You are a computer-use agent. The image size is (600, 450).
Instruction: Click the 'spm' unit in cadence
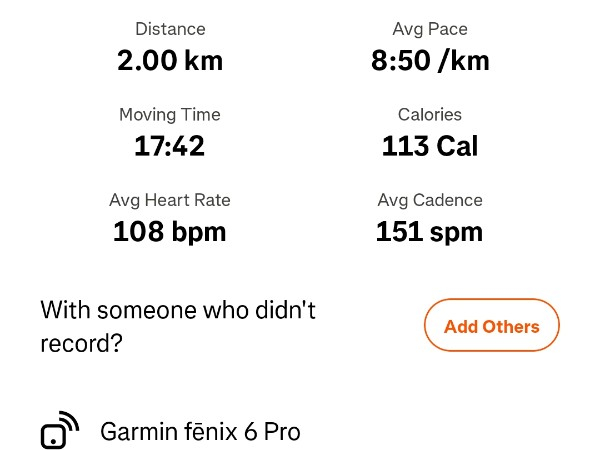coord(454,234)
